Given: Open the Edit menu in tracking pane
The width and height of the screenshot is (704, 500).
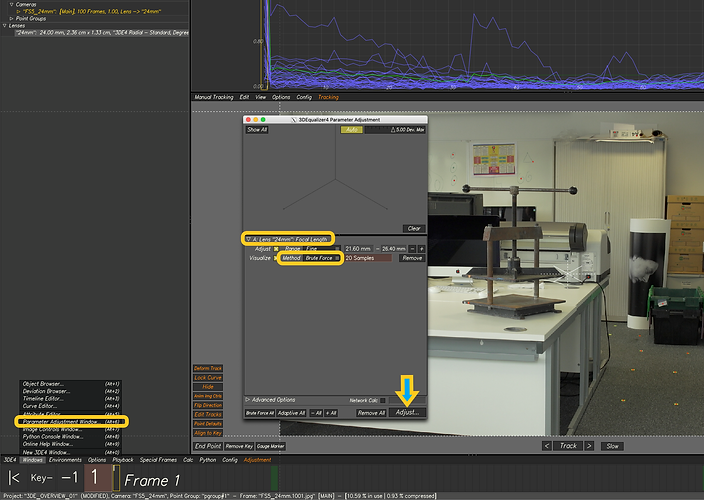Looking at the screenshot, I should click(x=244, y=97).
